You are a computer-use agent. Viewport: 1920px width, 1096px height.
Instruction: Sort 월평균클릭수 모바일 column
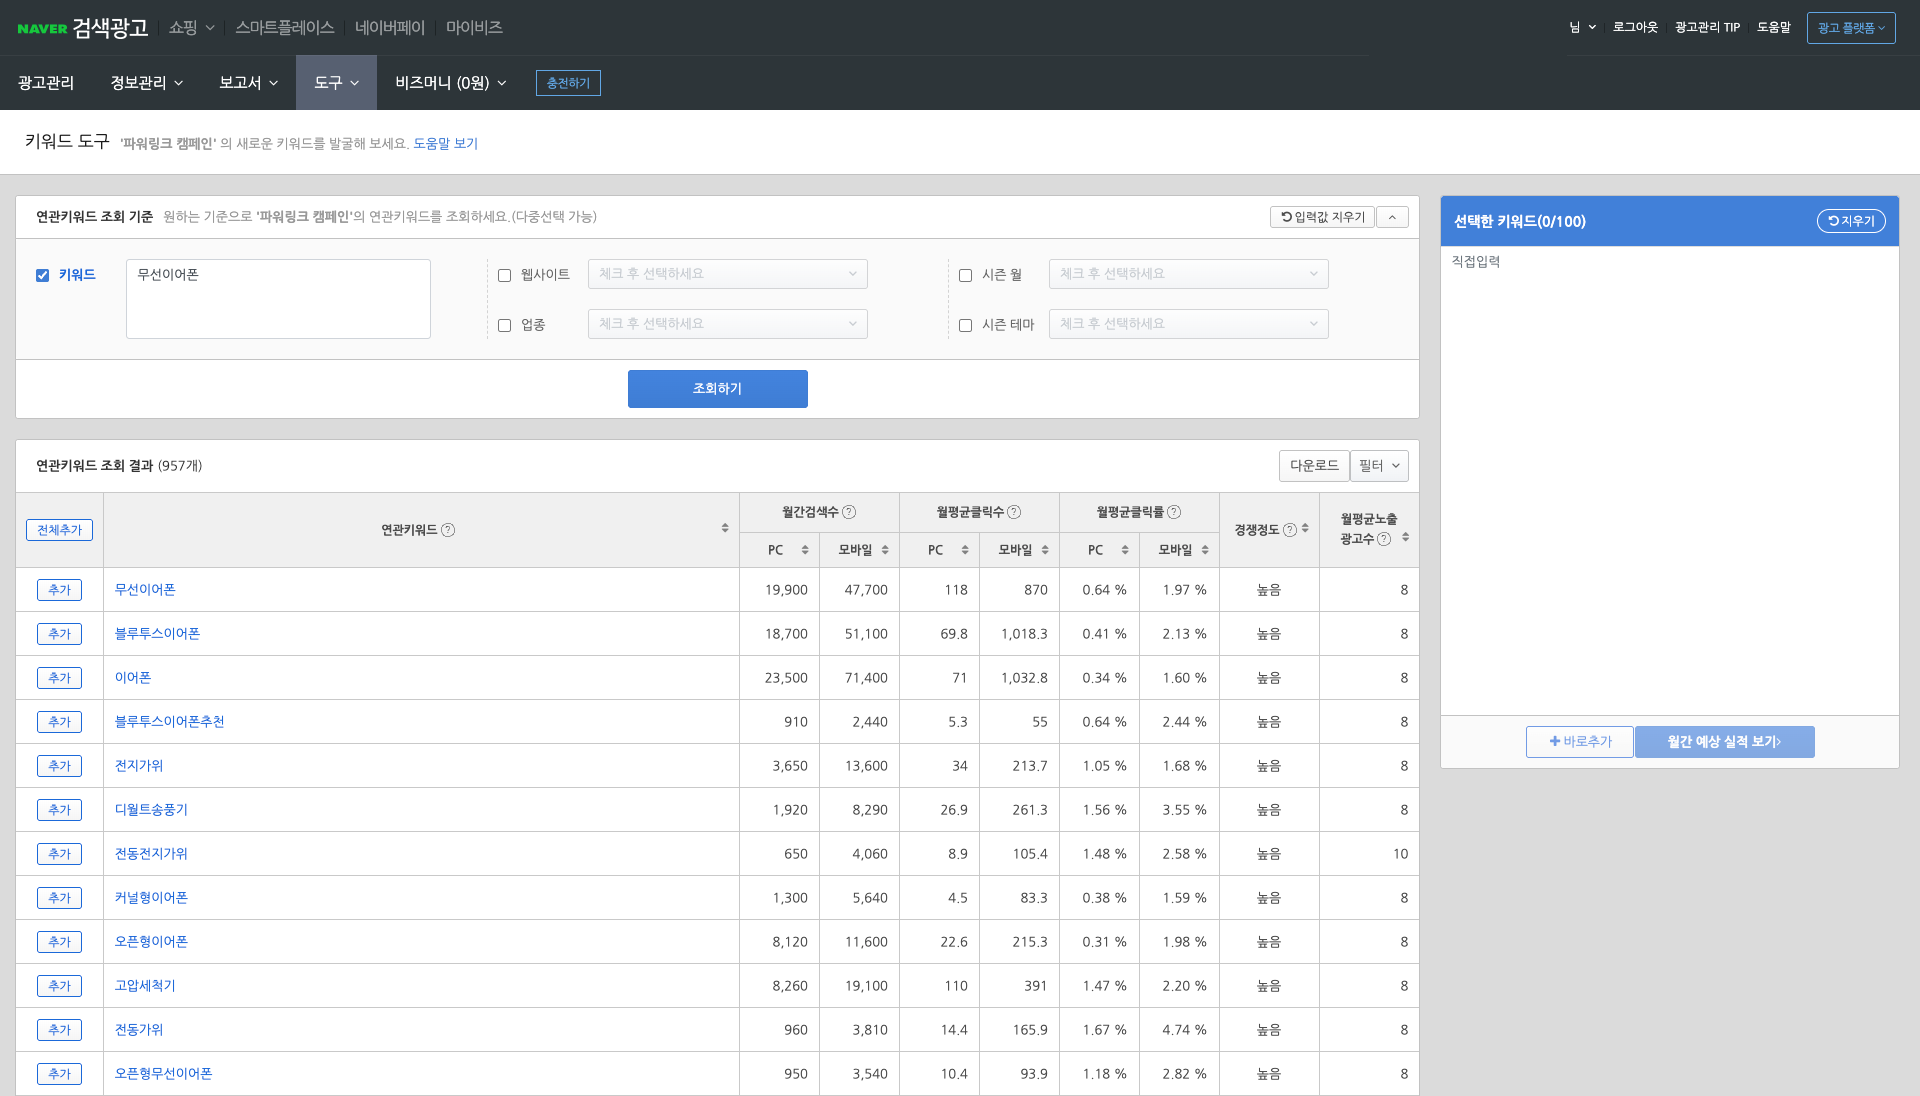(x=1045, y=550)
